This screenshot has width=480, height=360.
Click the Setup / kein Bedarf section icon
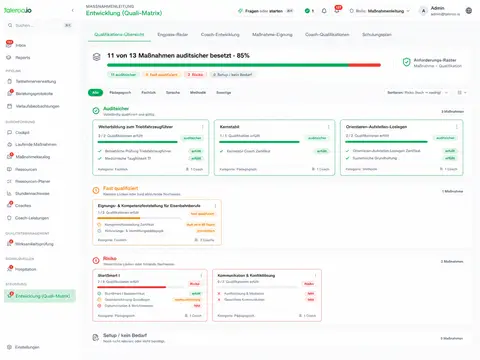(x=96, y=338)
